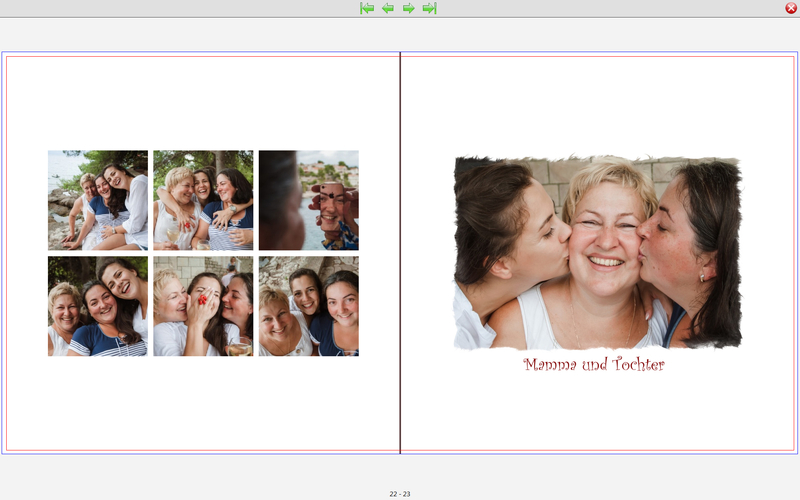Screen dimensions: 800x500
Task: Select the large kissing photo on right page
Action: click(x=598, y=252)
